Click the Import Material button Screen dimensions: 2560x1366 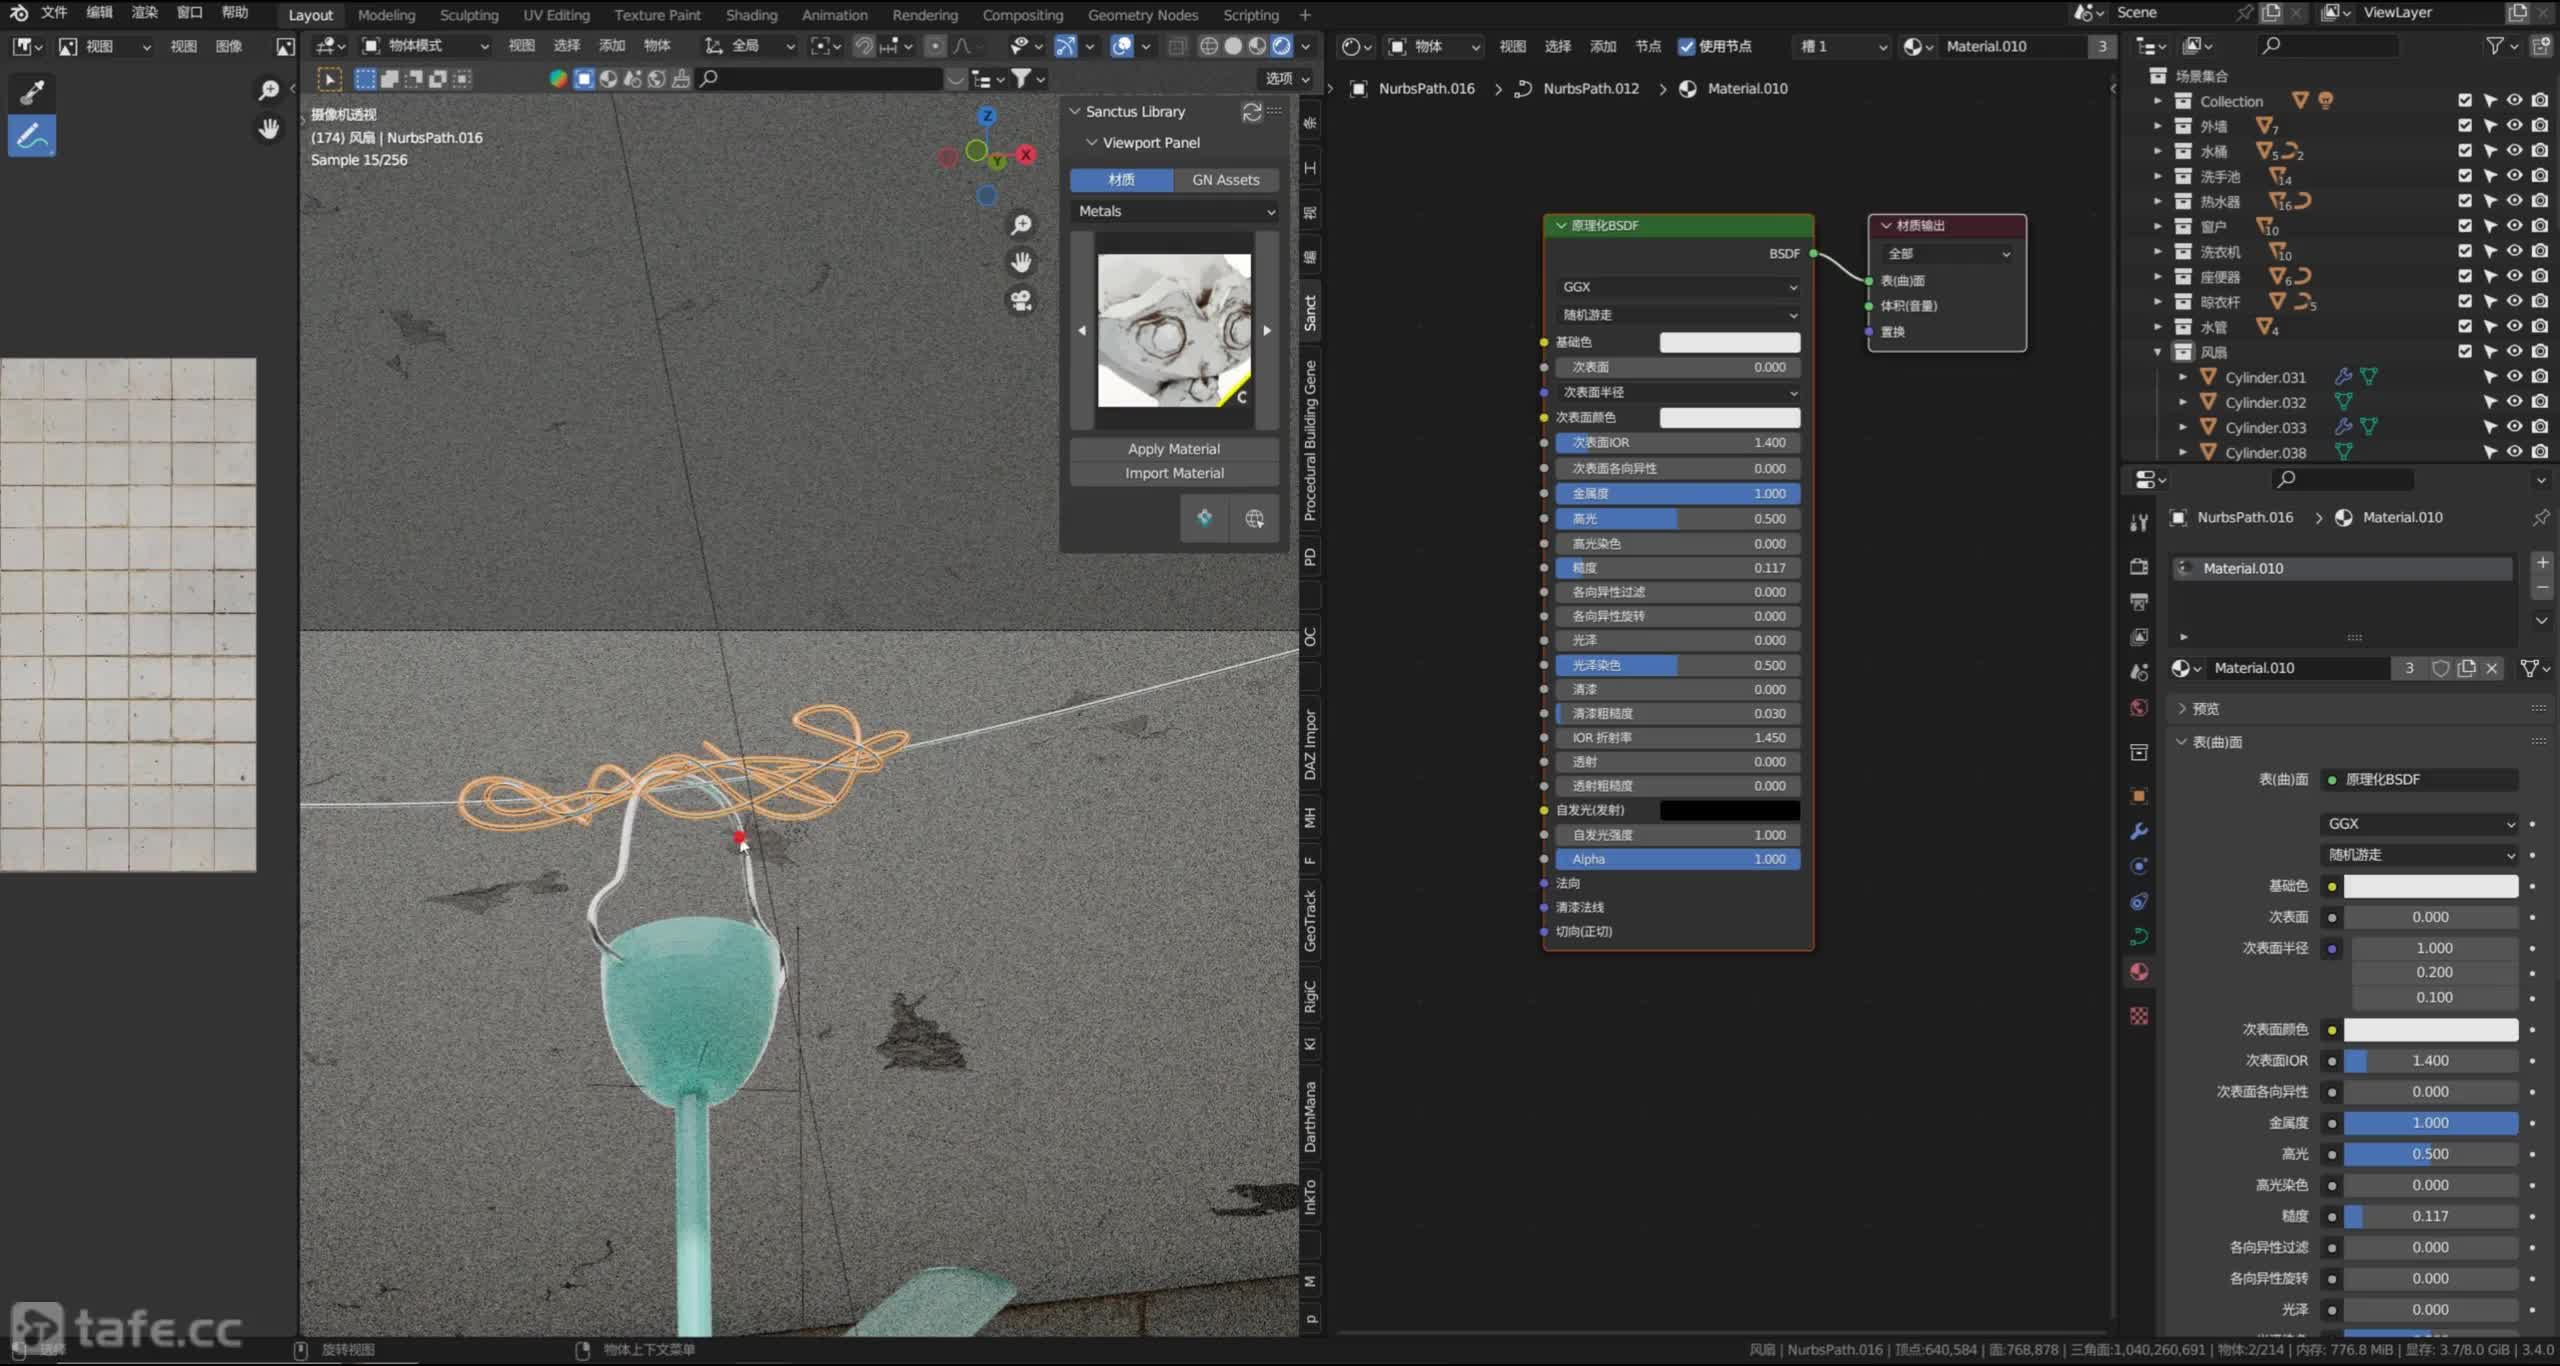(1174, 473)
